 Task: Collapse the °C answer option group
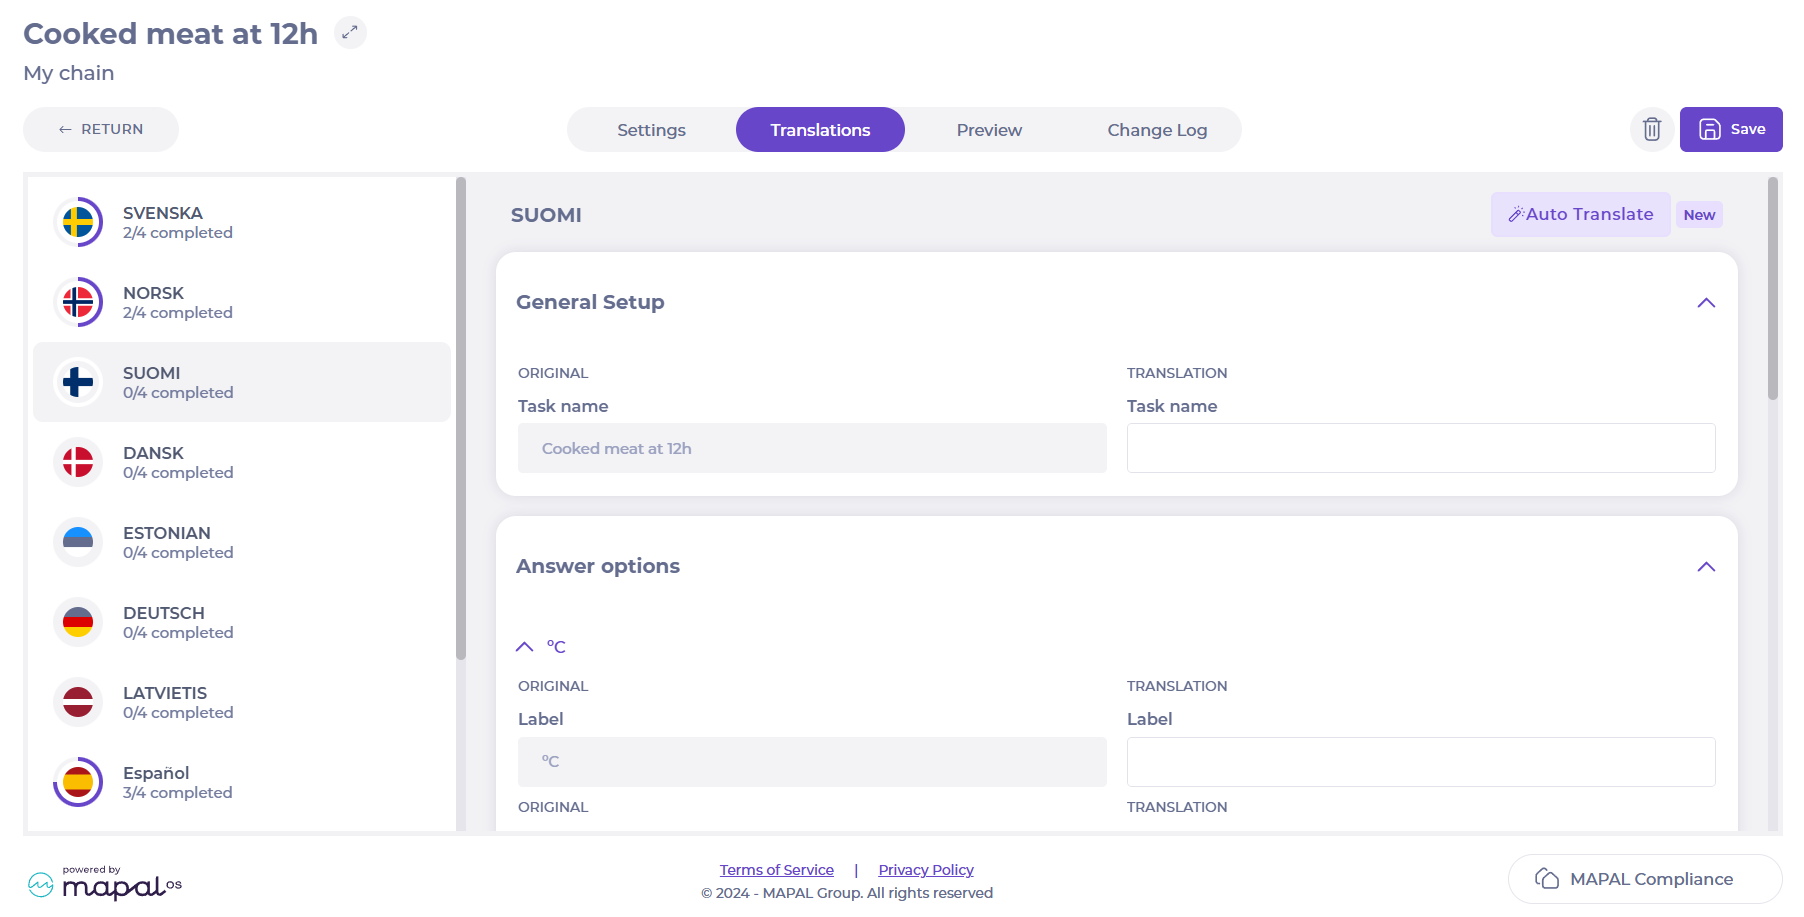(525, 647)
